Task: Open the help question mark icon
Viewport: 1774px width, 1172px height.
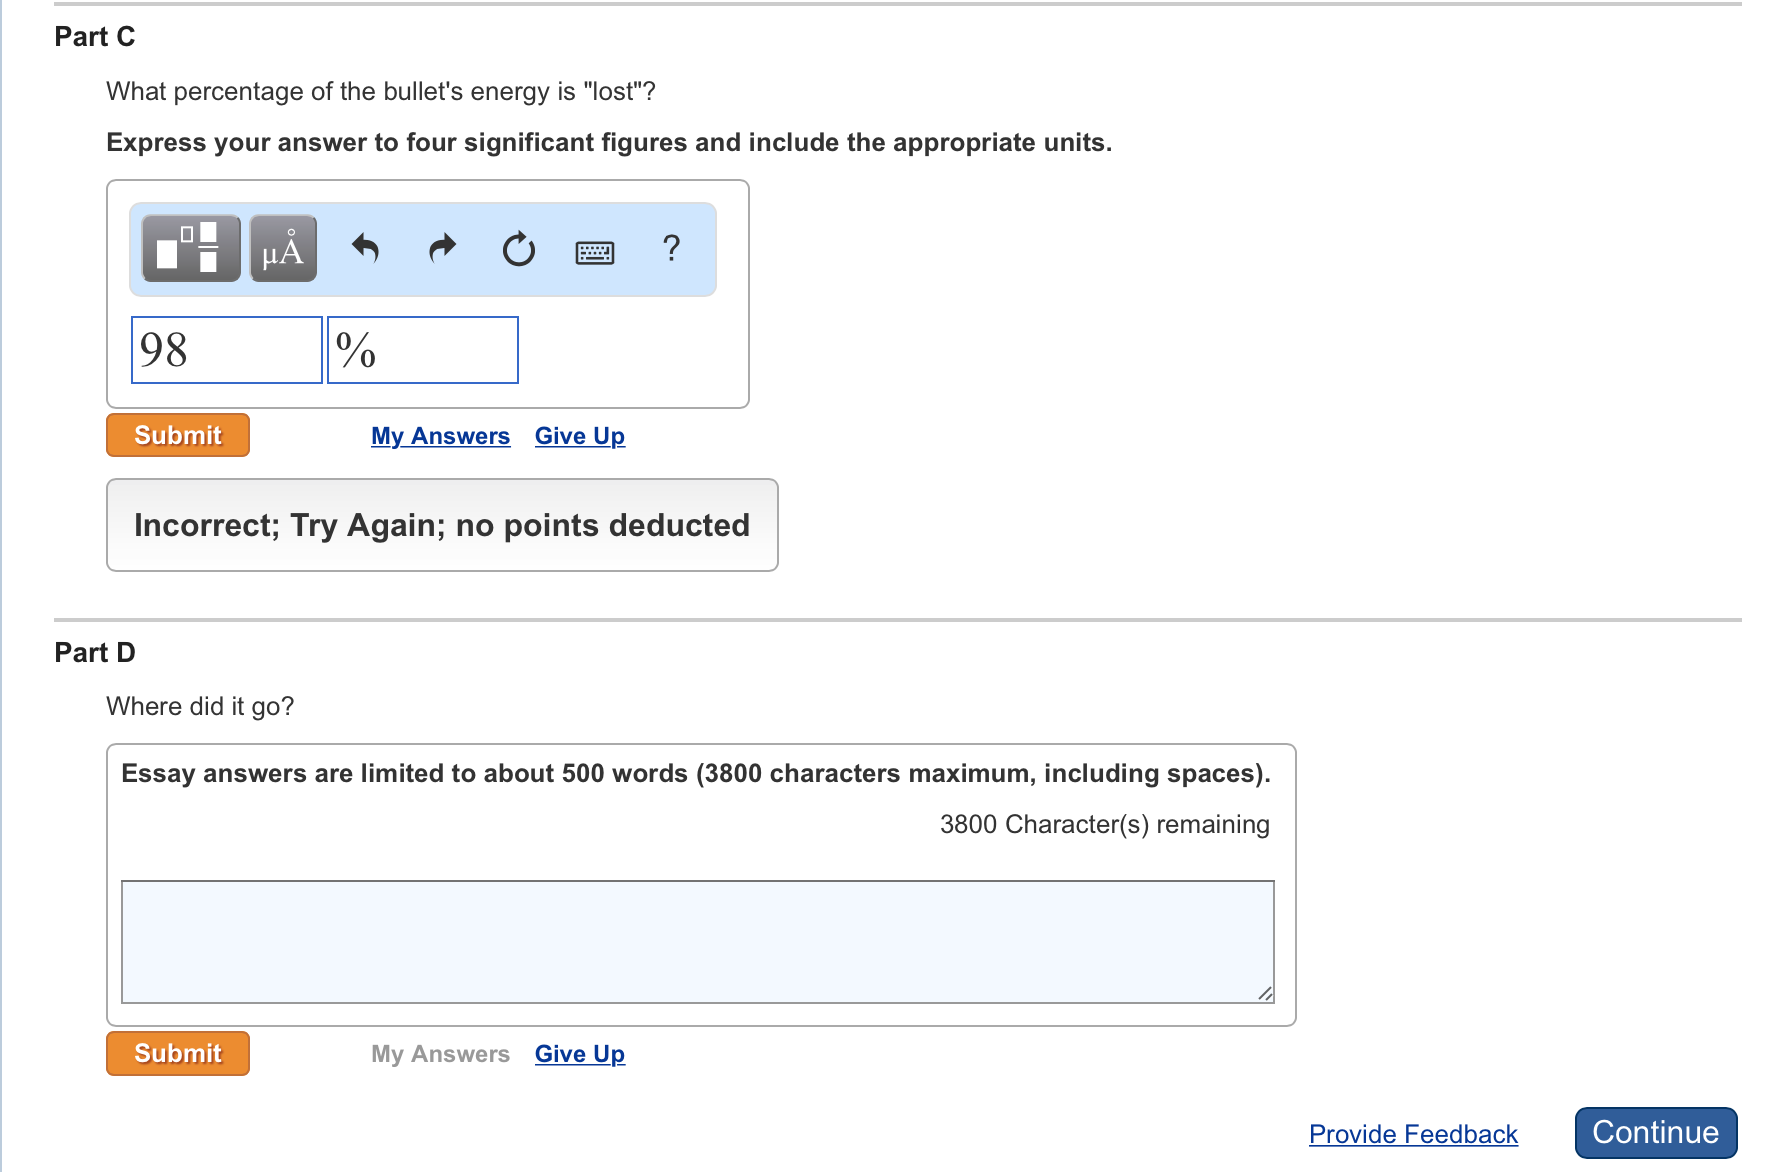Action: (x=671, y=248)
